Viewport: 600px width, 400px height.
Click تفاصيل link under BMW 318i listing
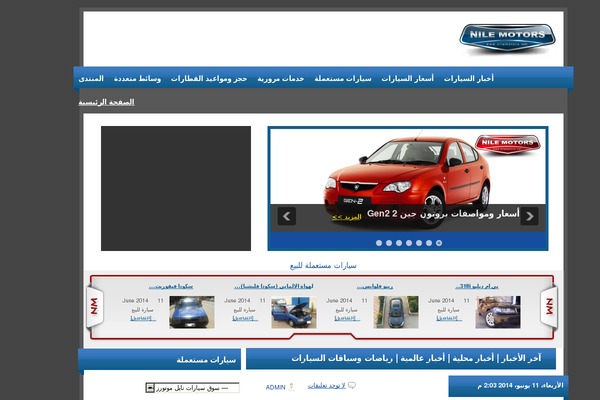coord(449,318)
